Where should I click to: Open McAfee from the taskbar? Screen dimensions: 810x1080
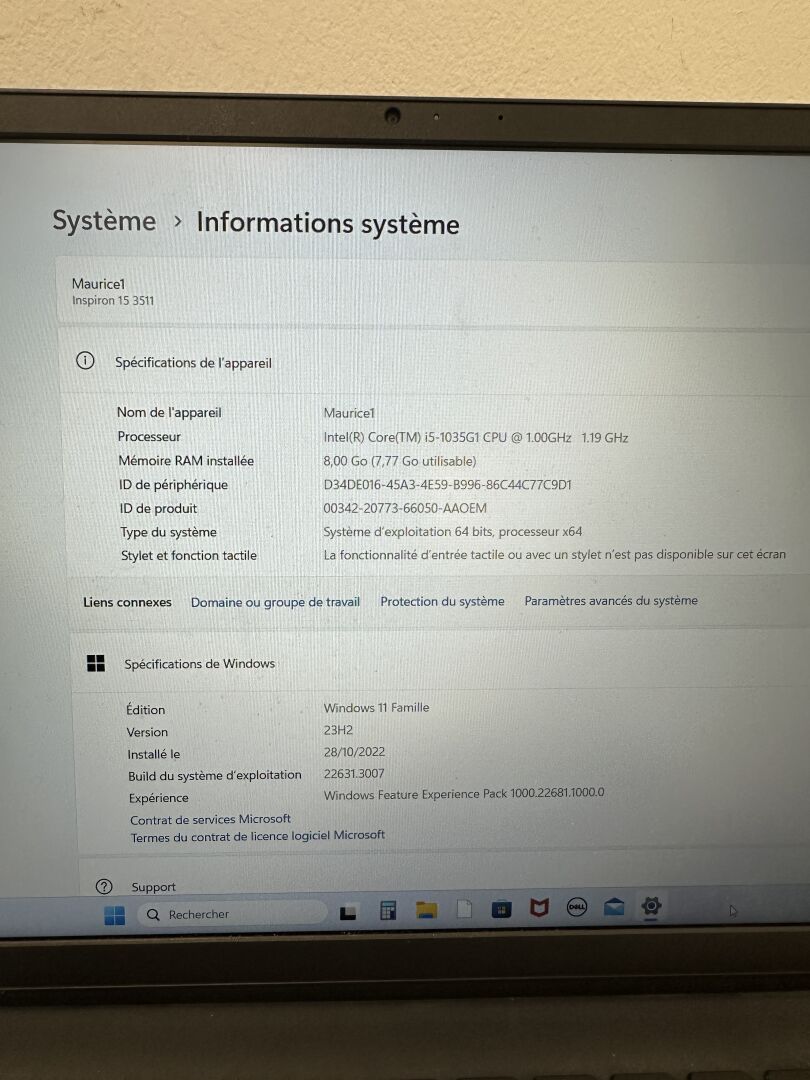click(x=539, y=908)
